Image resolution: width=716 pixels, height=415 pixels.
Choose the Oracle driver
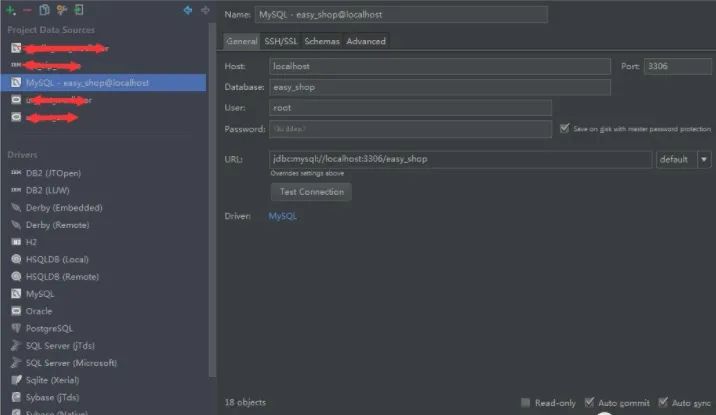click(39, 311)
